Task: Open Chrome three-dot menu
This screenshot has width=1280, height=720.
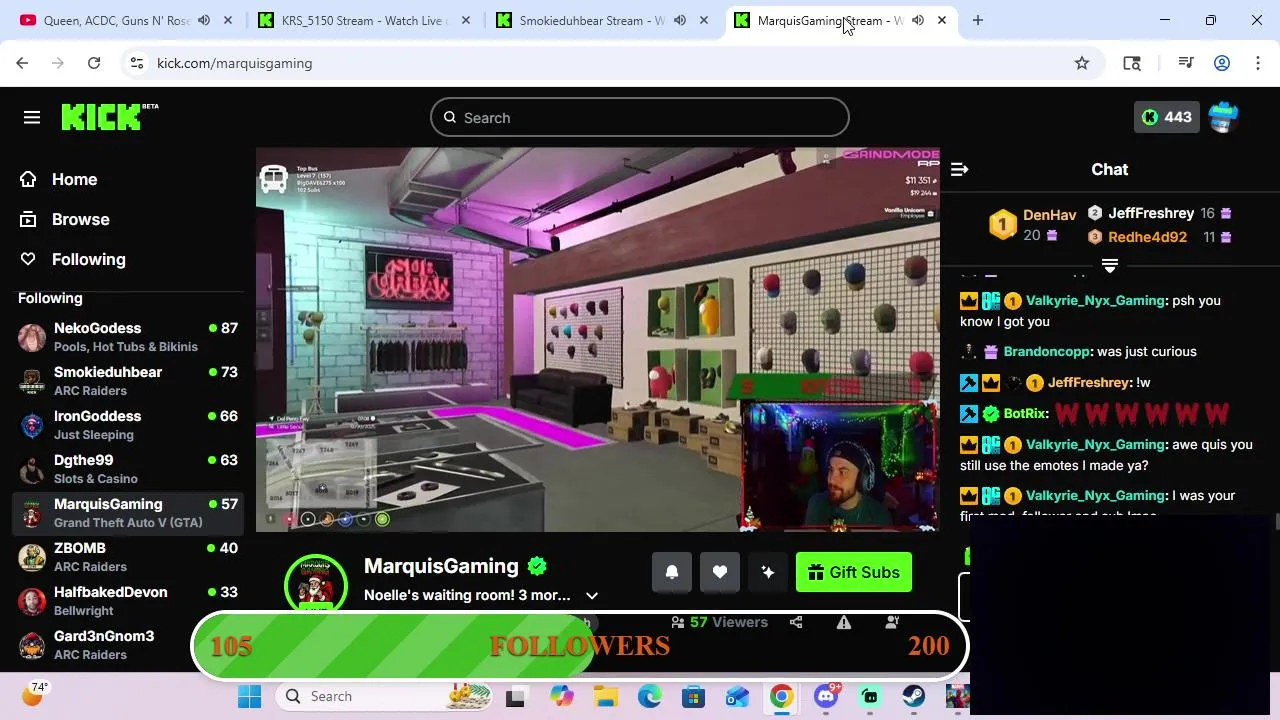Action: [1257, 63]
